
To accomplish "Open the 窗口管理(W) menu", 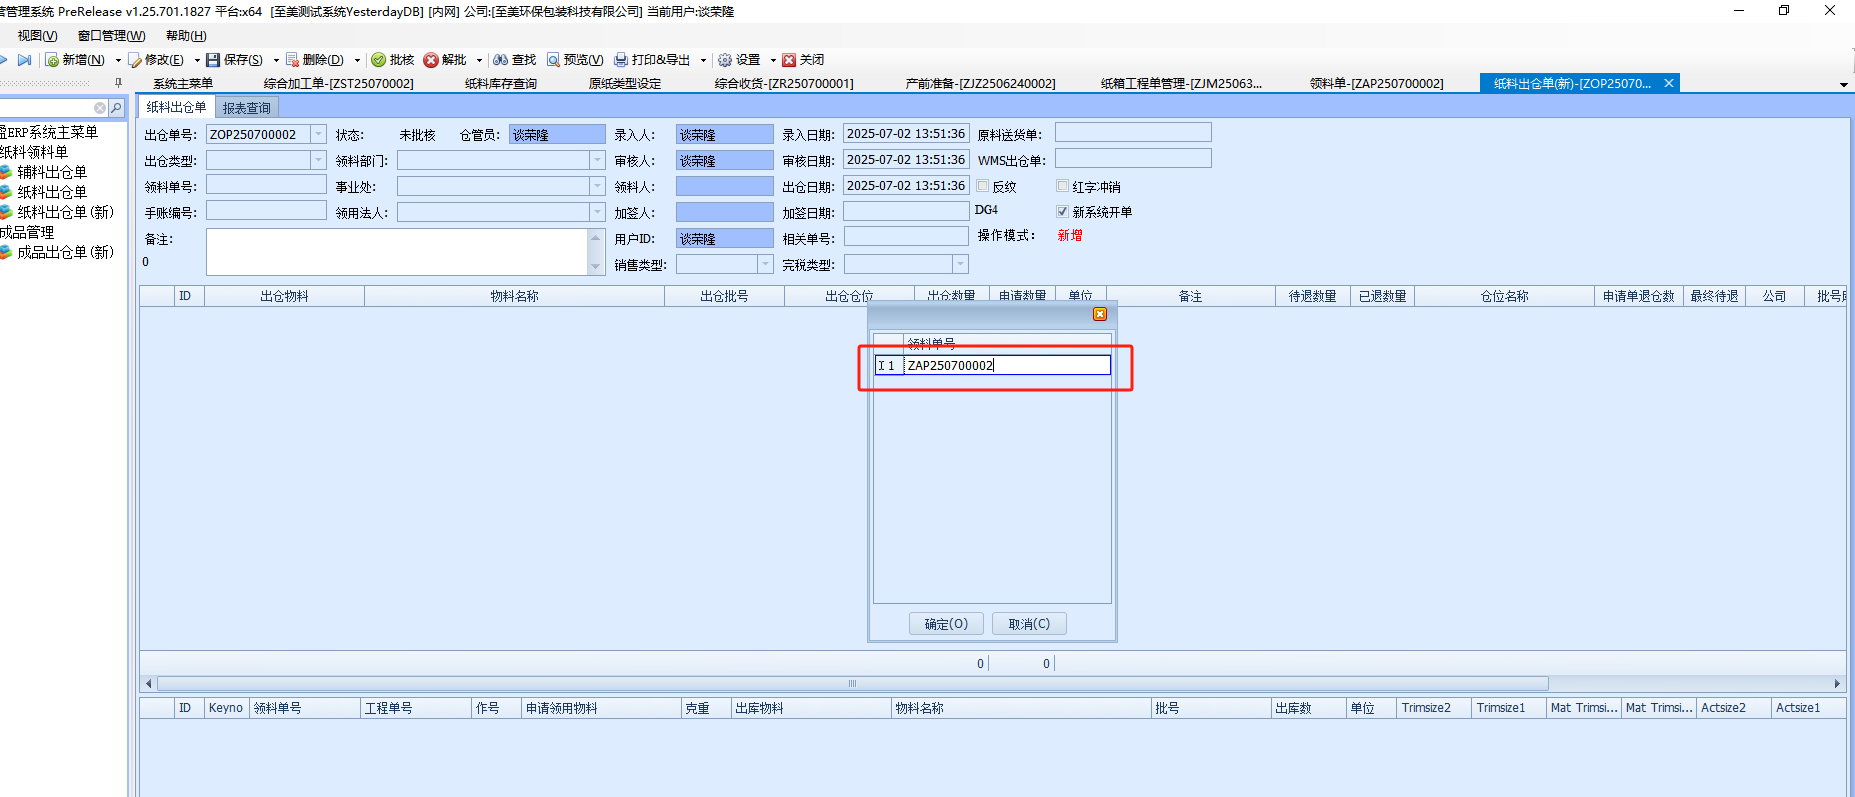I will (x=111, y=36).
